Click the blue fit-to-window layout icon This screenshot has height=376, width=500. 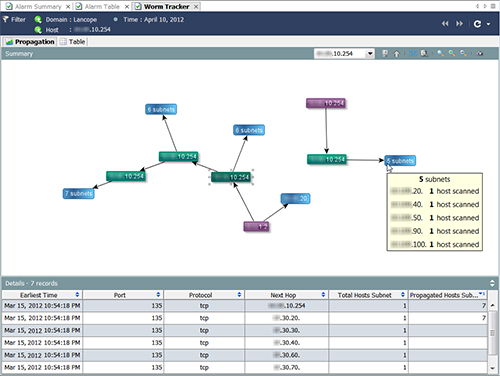[x=413, y=53]
